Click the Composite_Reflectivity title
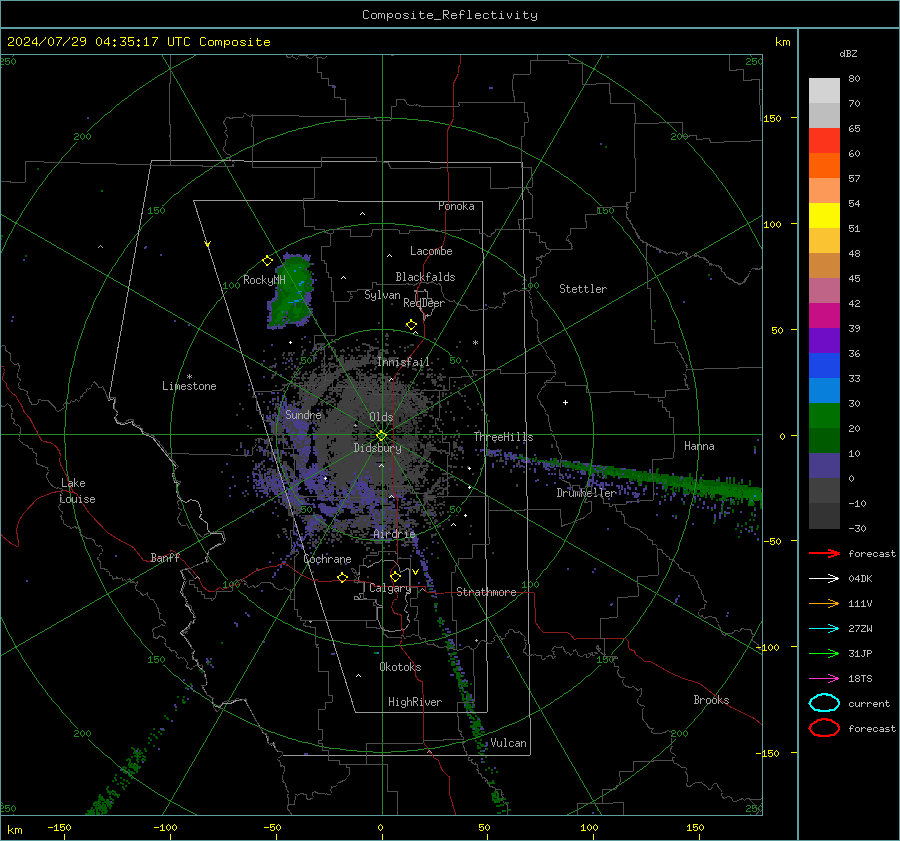 (x=450, y=15)
